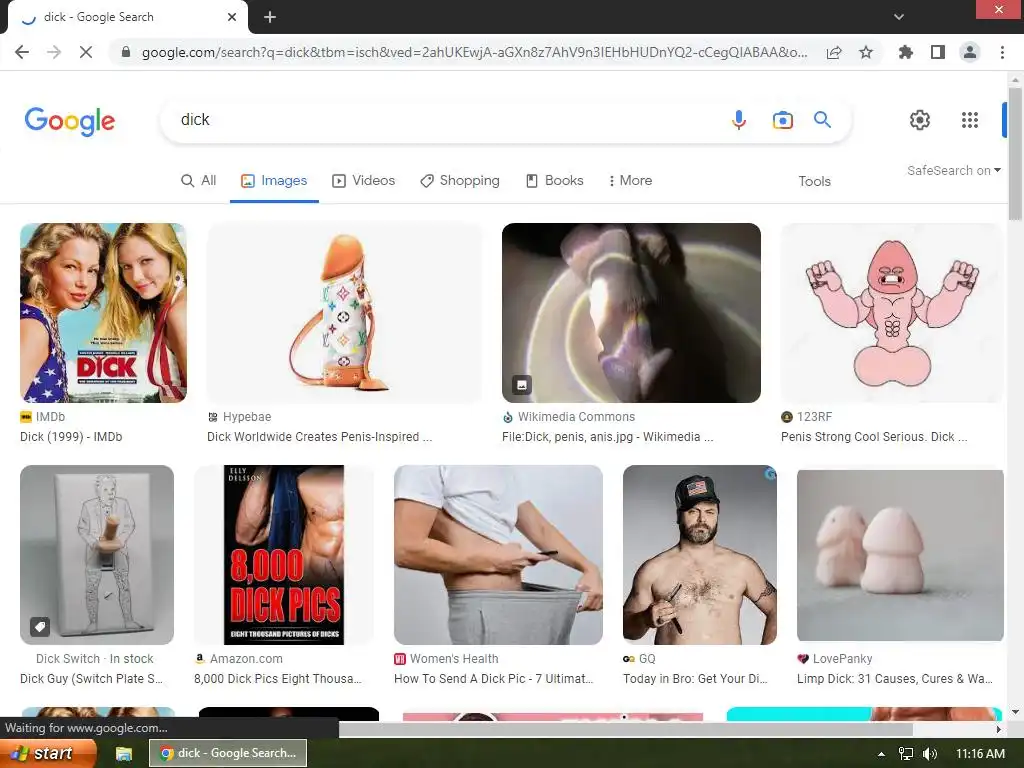Image resolution: width=1024 pixels, height=768 pixels.
Task: Open the Chrome side panel
Action: pos(938,52)
